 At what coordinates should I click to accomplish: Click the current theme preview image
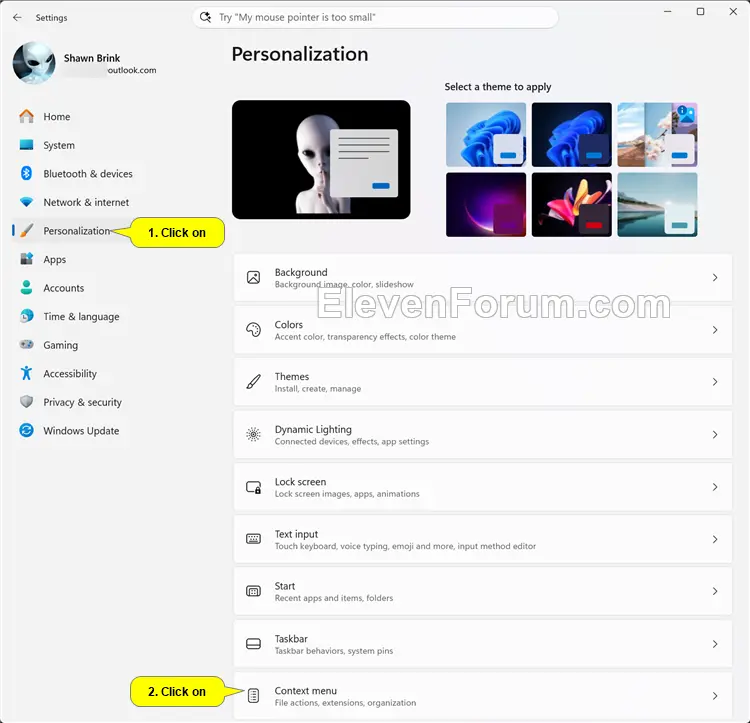321,159
